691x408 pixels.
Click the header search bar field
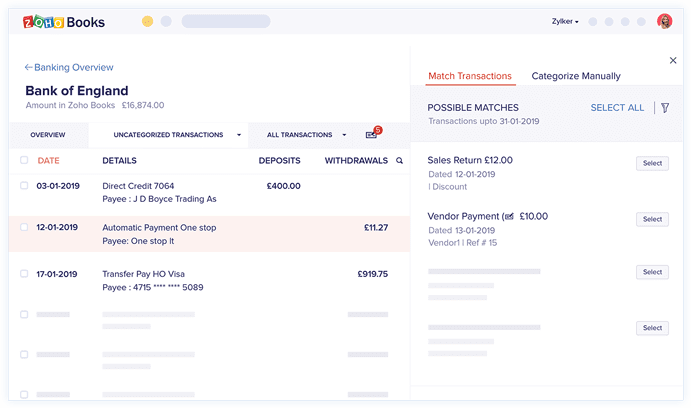click(x=226, y=21)
